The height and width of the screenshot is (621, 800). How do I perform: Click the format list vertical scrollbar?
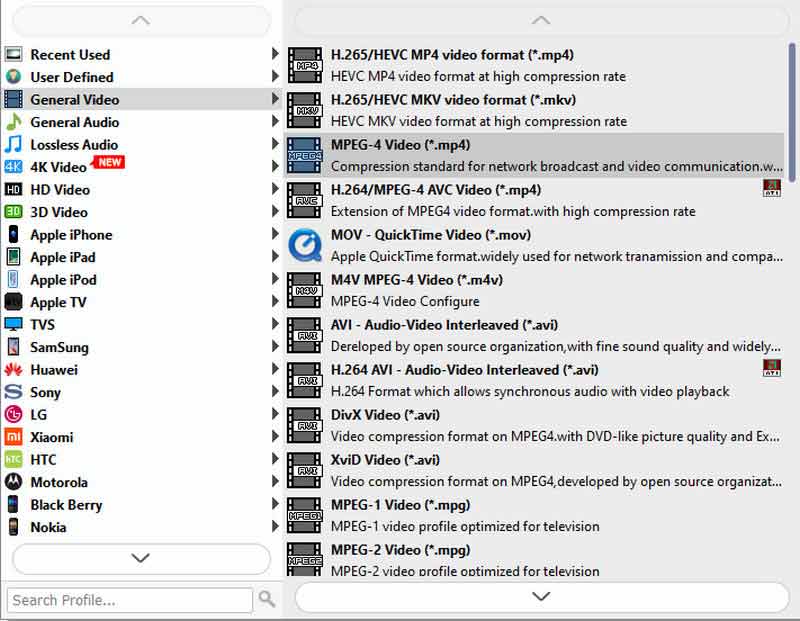pyautogui.click(x=792, y=100)
